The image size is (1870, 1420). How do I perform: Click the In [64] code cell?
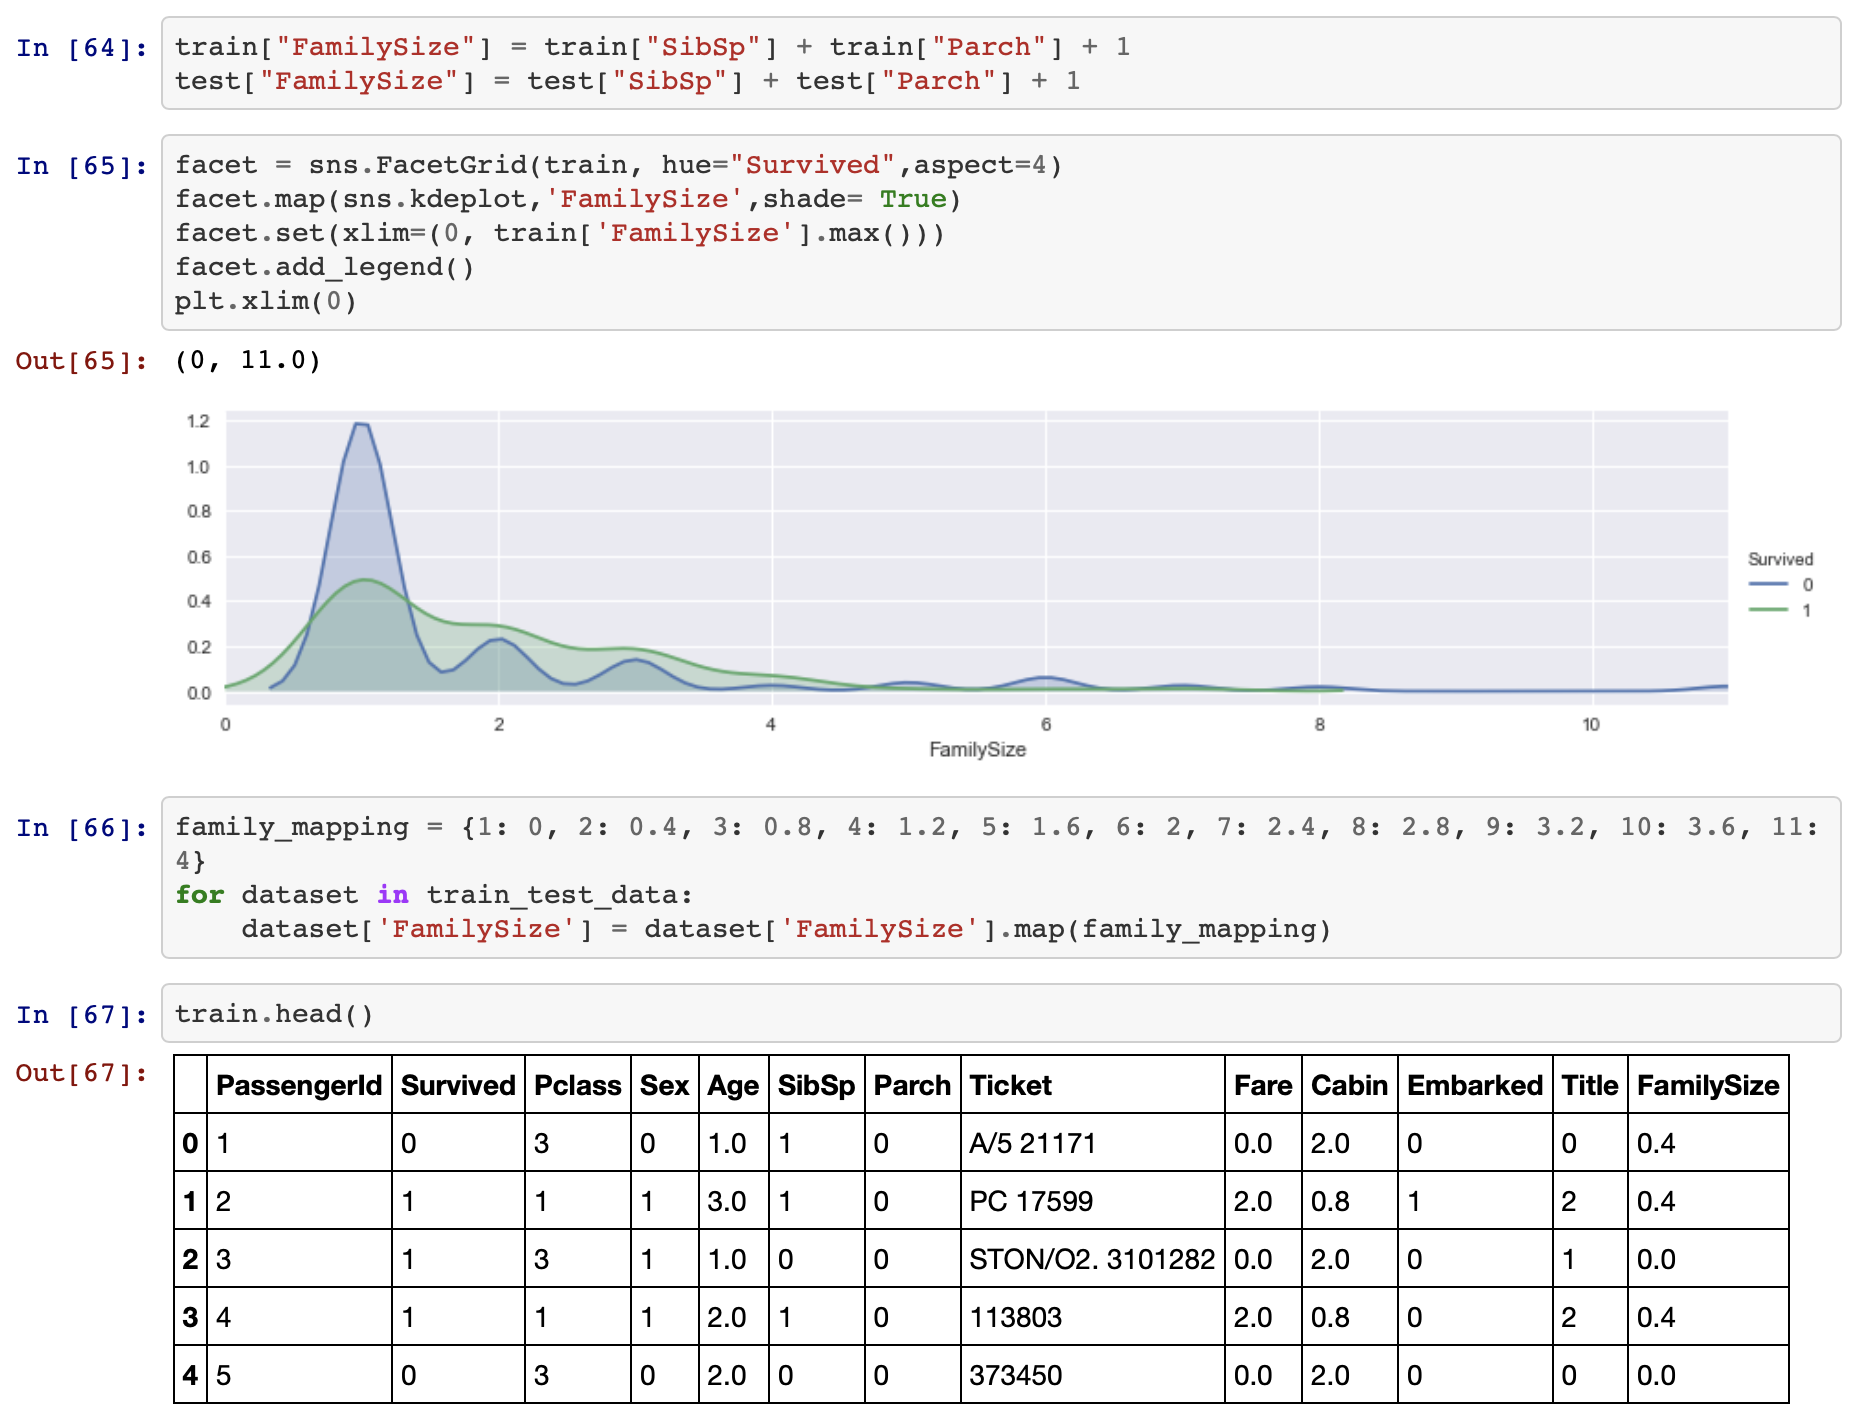[x=1000, y=63]
